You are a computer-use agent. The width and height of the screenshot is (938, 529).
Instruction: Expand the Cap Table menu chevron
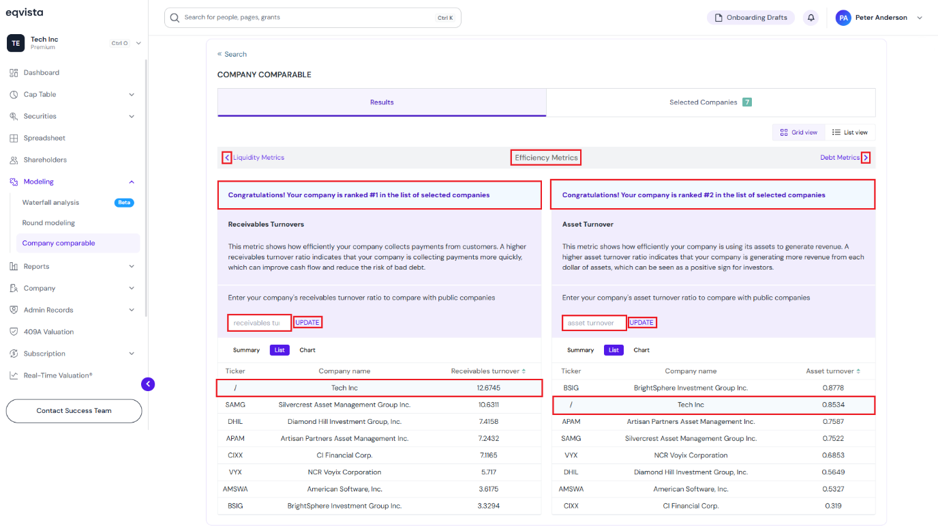[132, 95]
